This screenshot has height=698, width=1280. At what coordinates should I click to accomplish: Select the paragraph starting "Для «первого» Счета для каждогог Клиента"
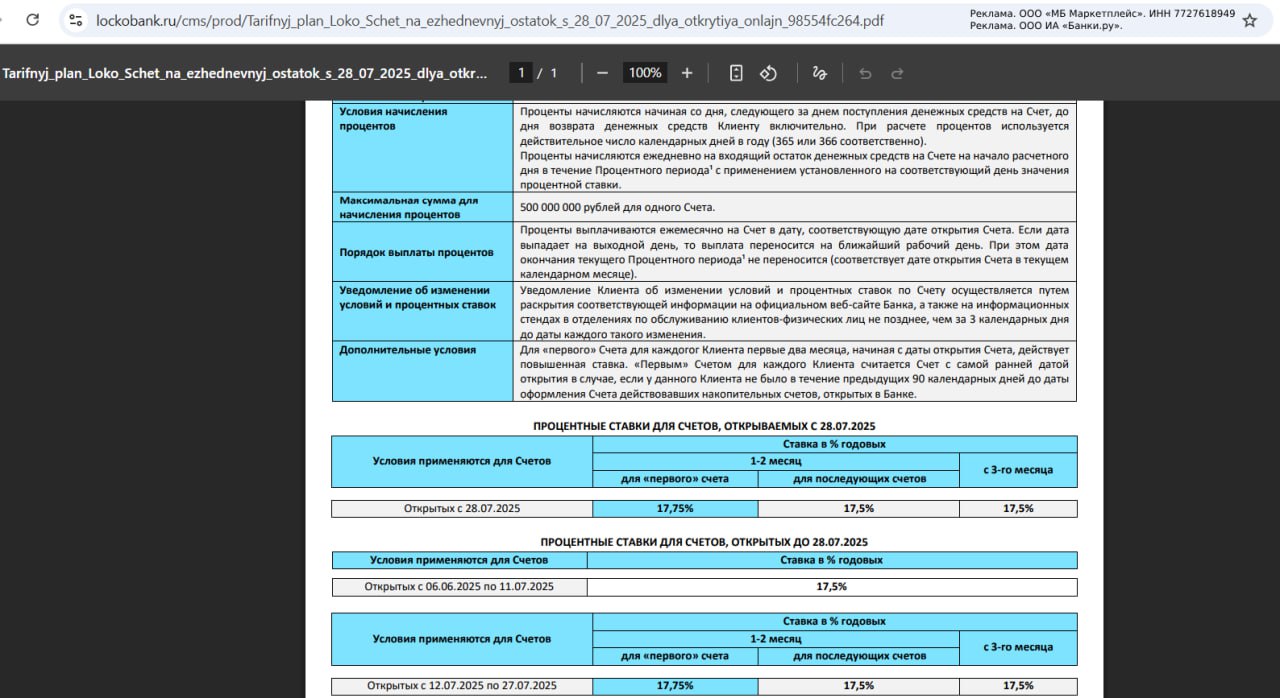pyautogui.click(x=794, y=372)
